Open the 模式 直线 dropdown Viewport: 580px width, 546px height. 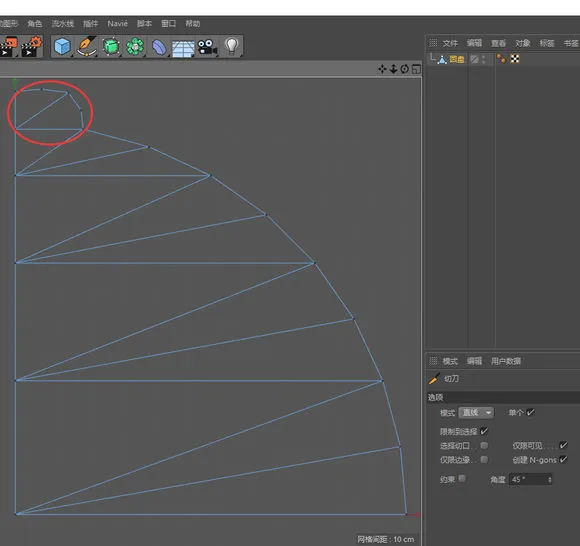pos(476,412)
